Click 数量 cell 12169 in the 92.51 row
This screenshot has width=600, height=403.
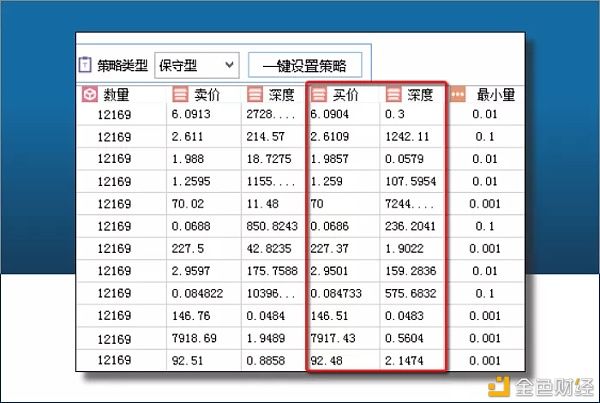[114, 360]
